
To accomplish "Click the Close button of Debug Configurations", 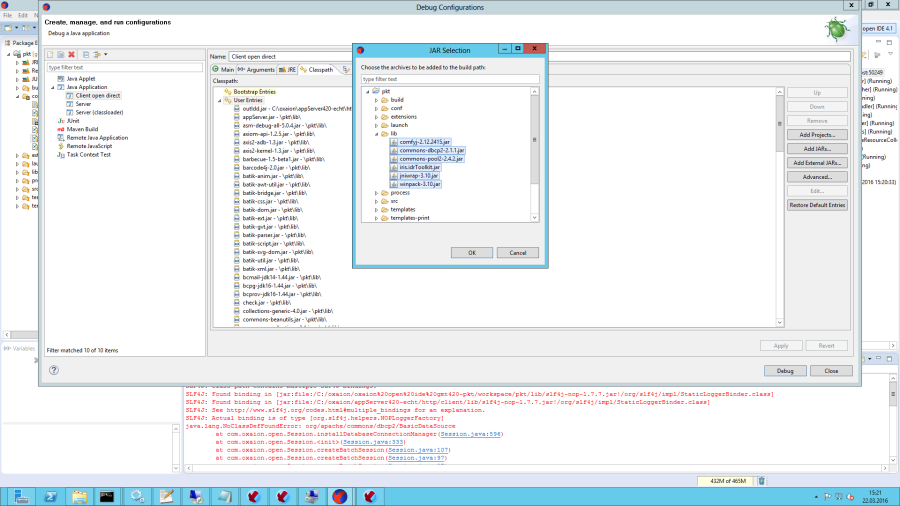I will click(831, 371).
